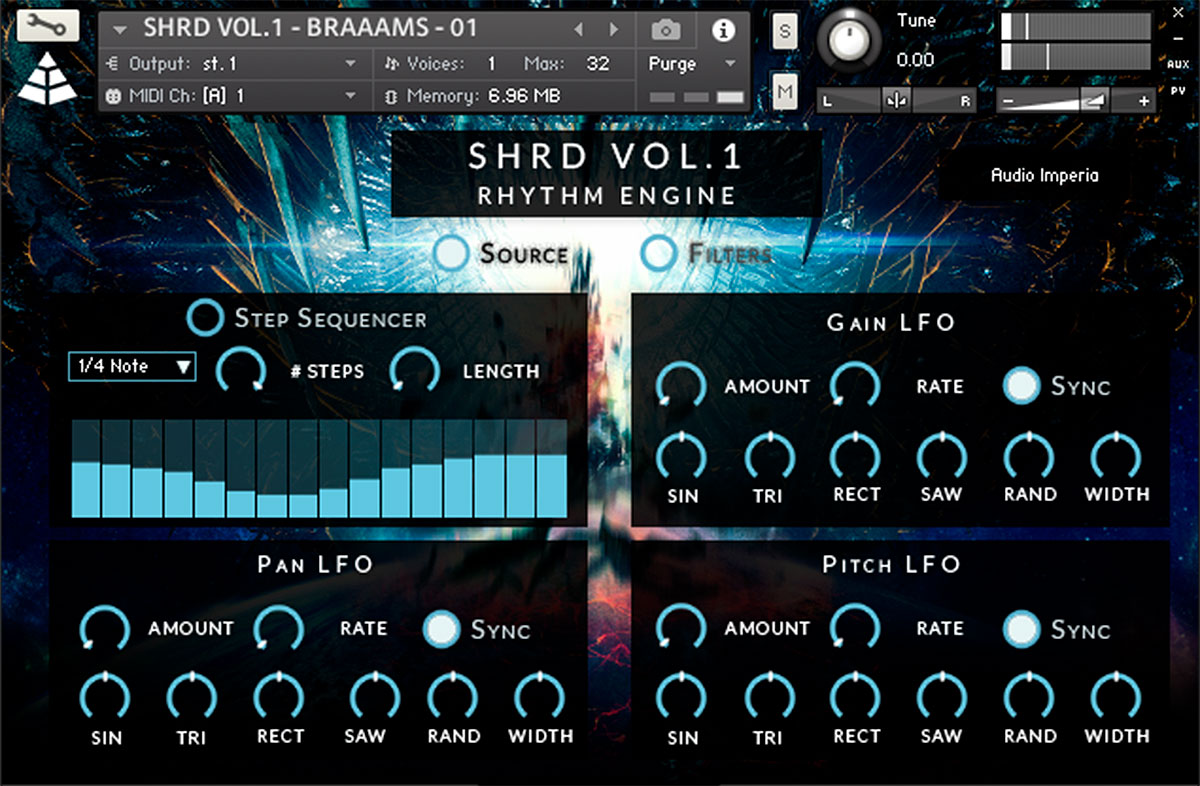1200x786 pixels.
Task: Click the Pan LFO SAW knob
Action: coord(374,698)
